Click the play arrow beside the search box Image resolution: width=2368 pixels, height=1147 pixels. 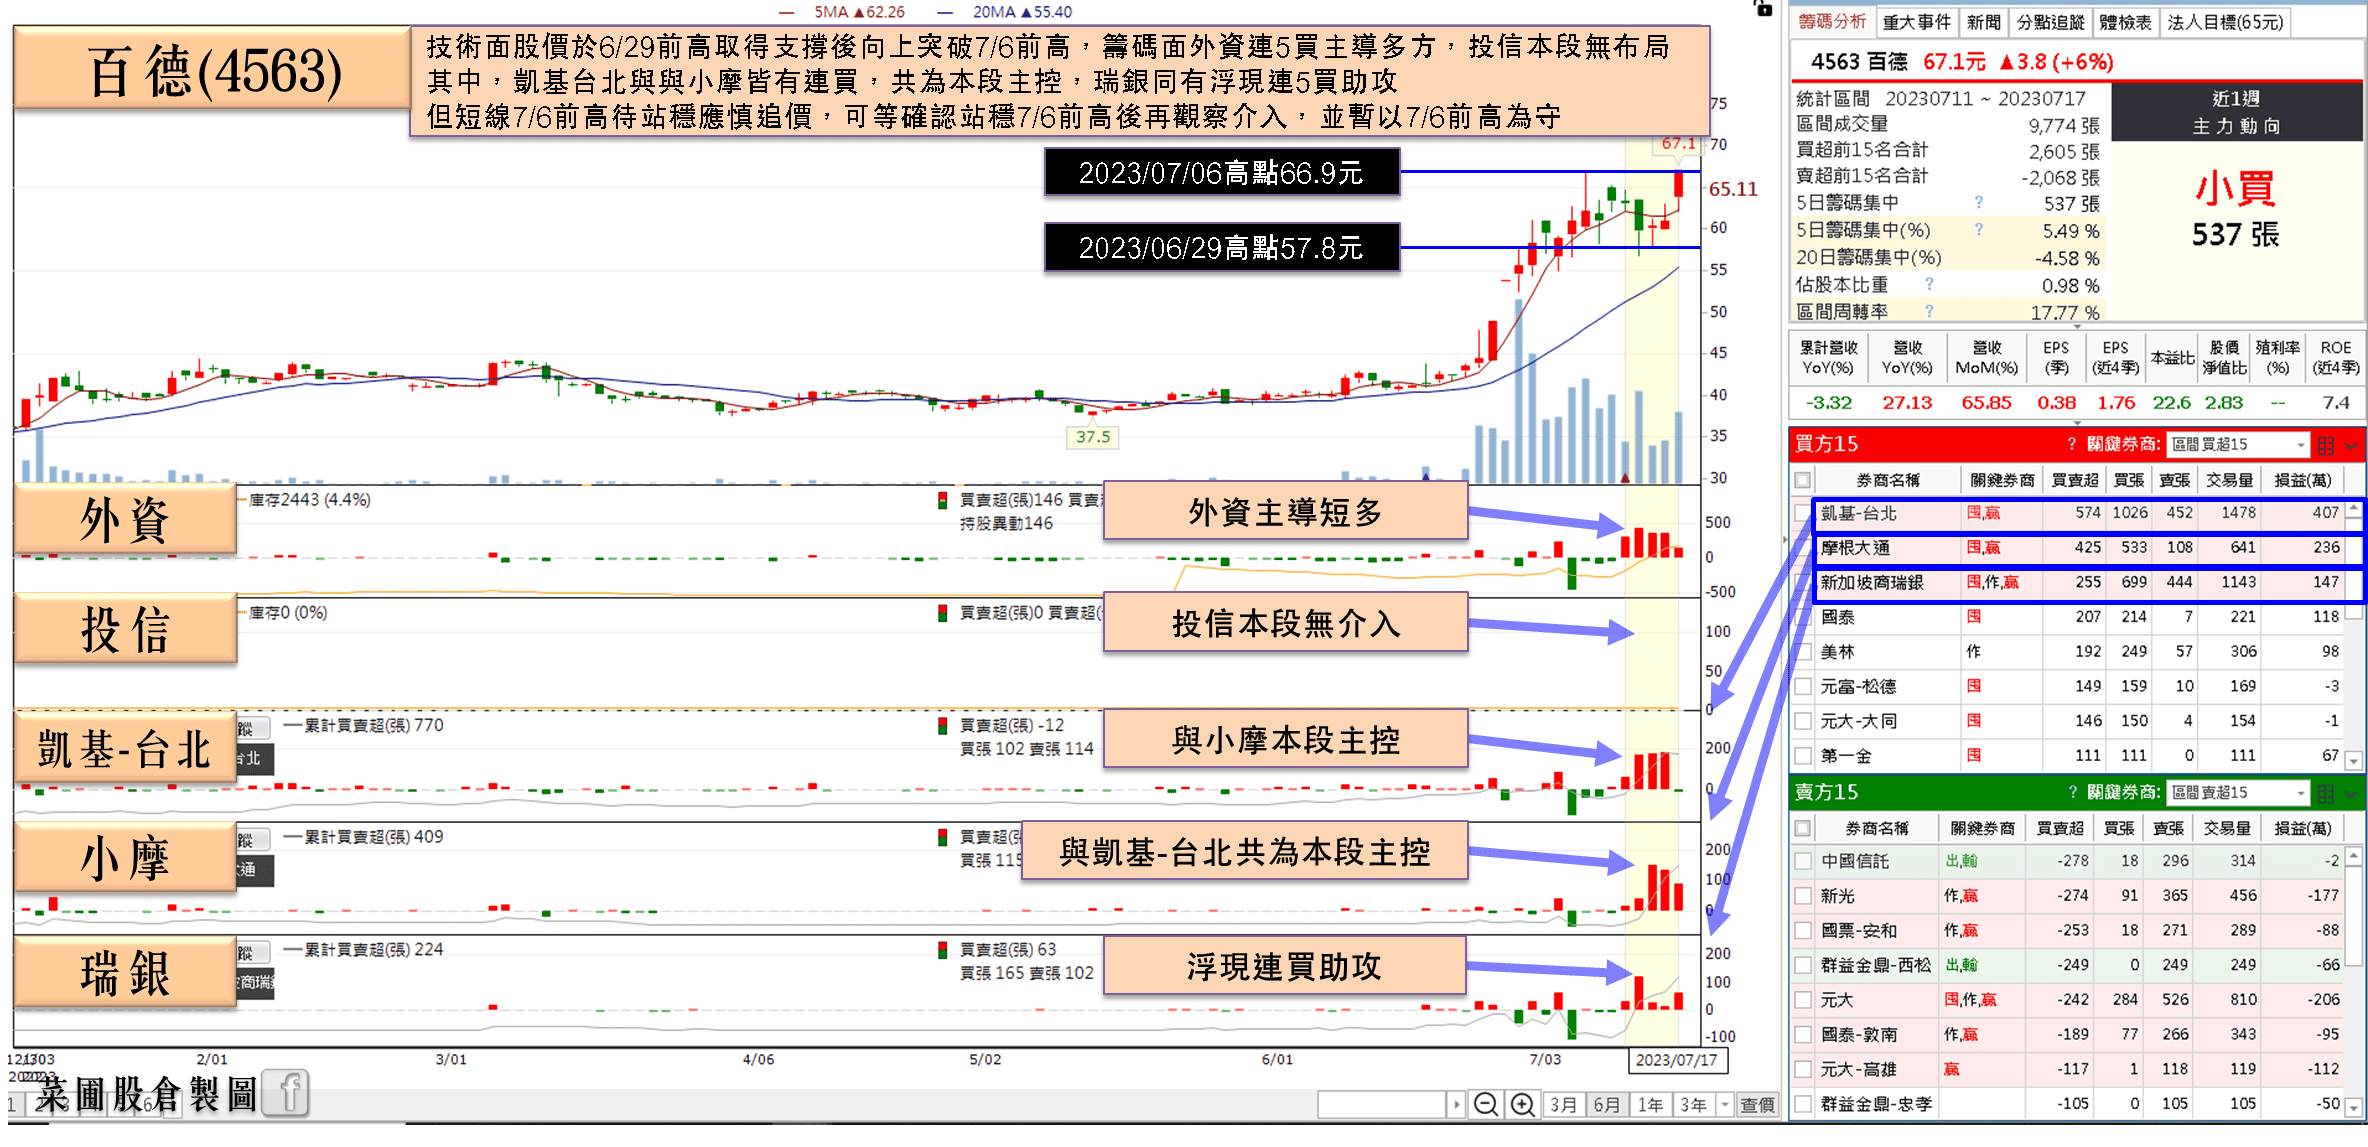coord(1456,1104)
